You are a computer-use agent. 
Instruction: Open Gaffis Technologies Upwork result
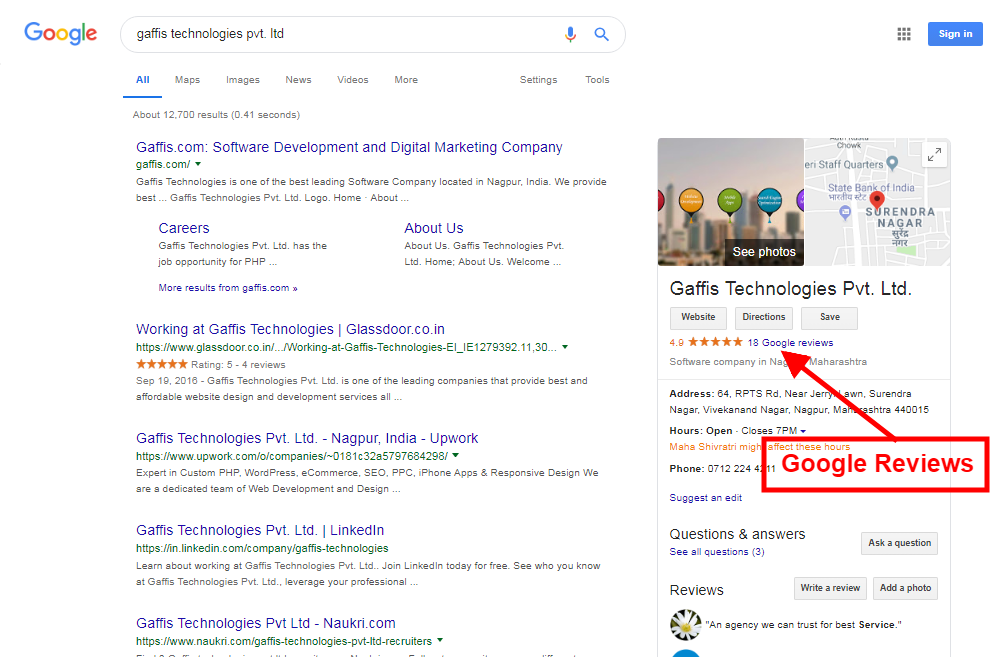tap(307, 438)
